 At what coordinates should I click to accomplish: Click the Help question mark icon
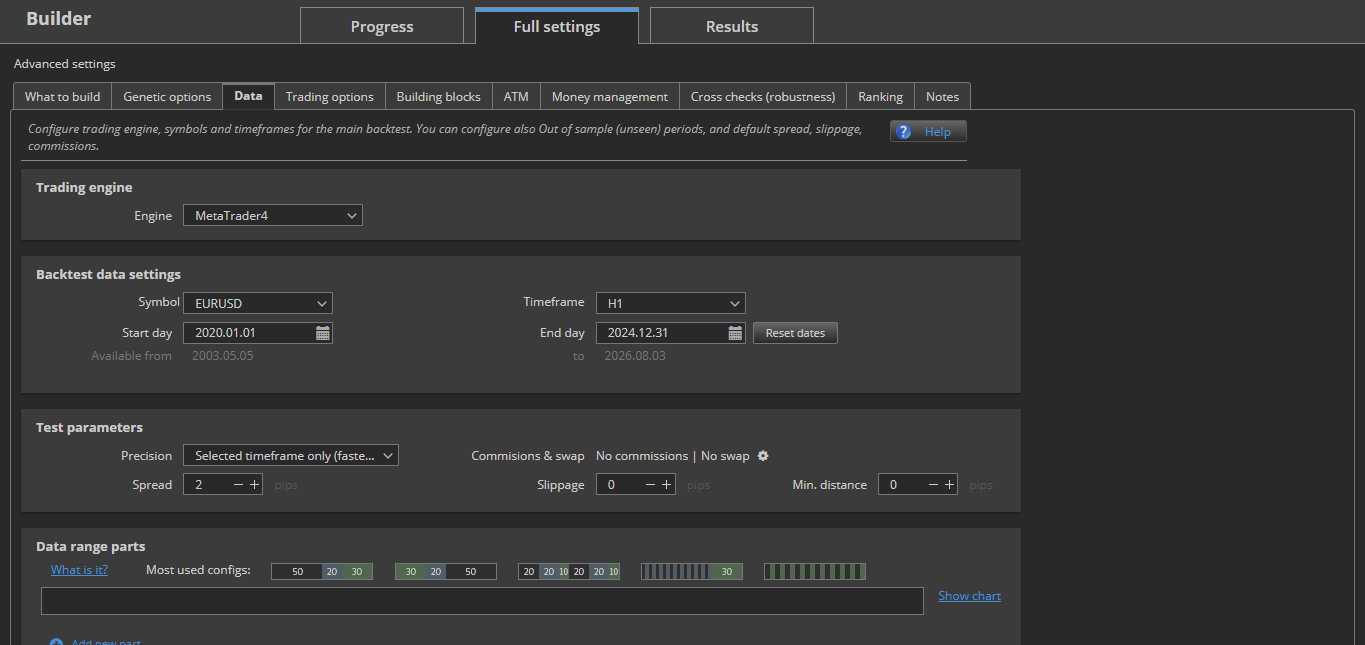tap(904, 132)
